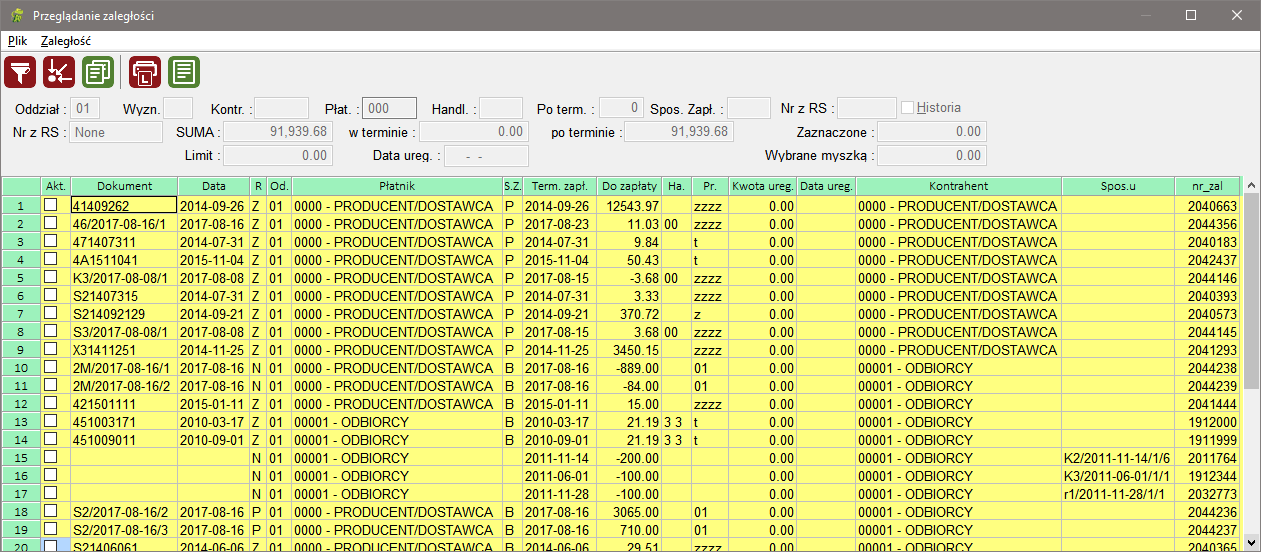This screenshot has width=1261, height=552.
Task: Click the SUMA field showing 91,939.68
Action: point(277,132)
